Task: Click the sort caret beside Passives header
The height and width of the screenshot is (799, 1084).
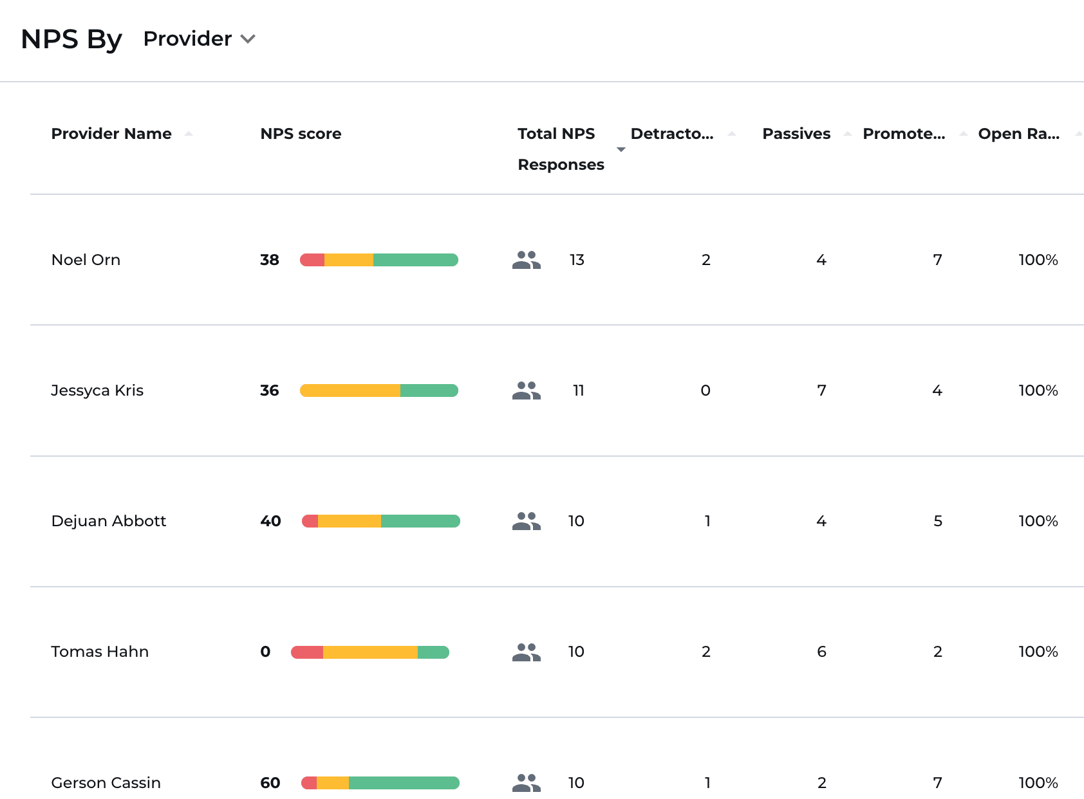Action: [x=846, y=133]
